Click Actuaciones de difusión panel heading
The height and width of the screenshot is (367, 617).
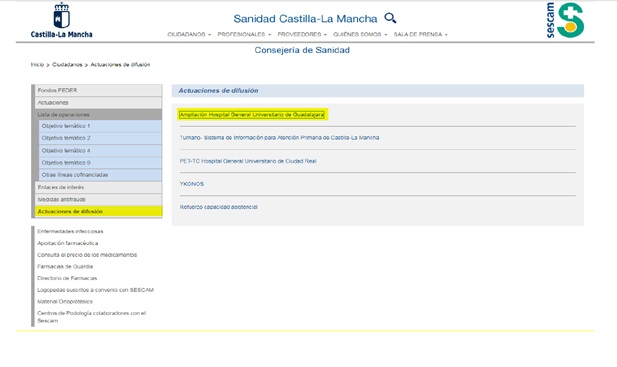click(x=218, y=90)
